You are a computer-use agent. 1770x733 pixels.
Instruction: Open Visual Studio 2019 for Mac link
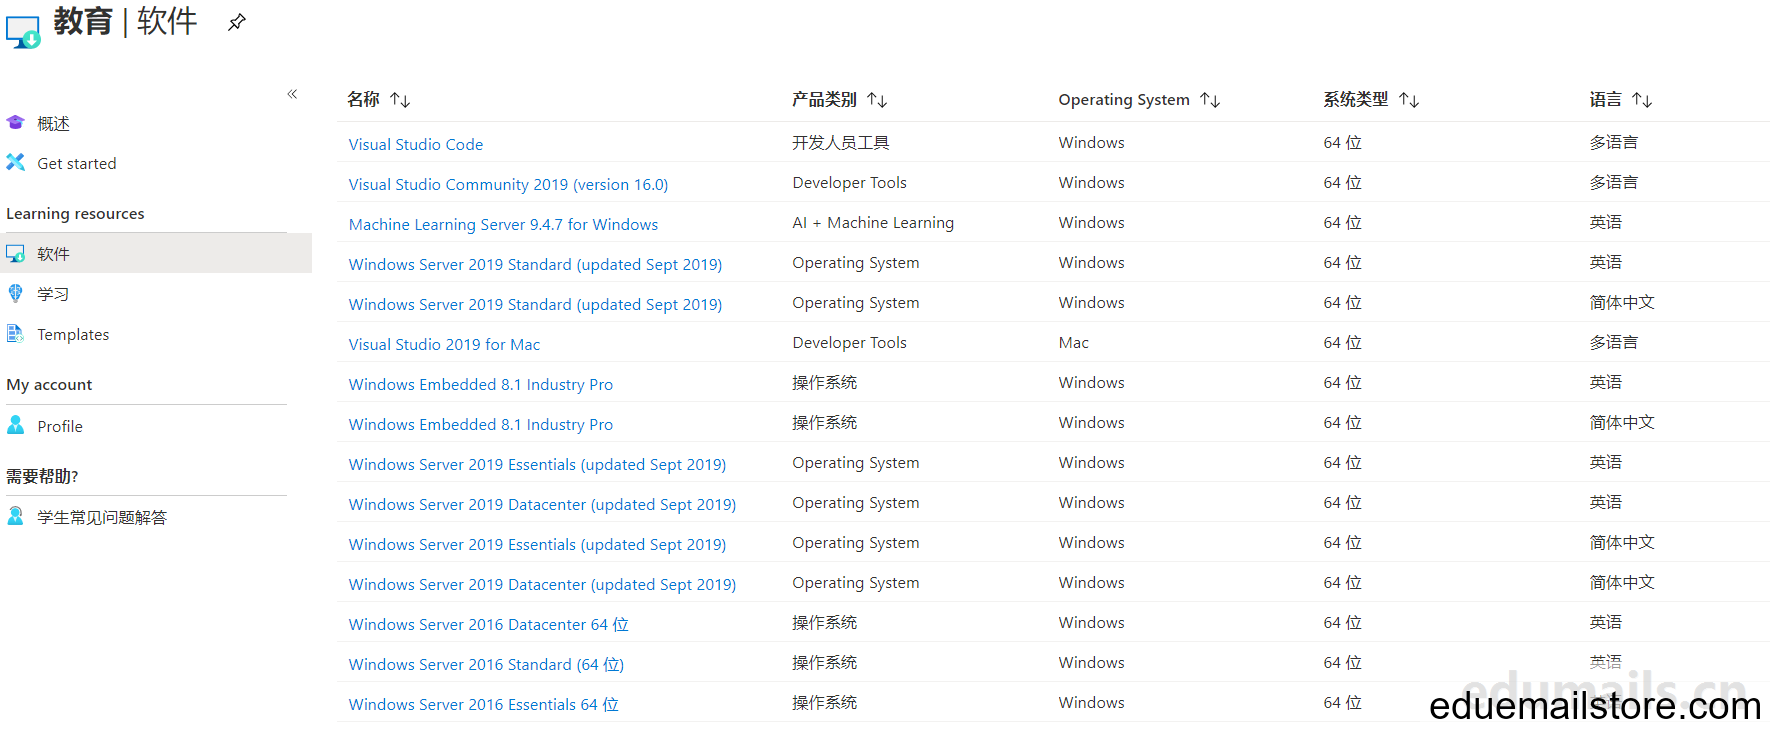444,344
